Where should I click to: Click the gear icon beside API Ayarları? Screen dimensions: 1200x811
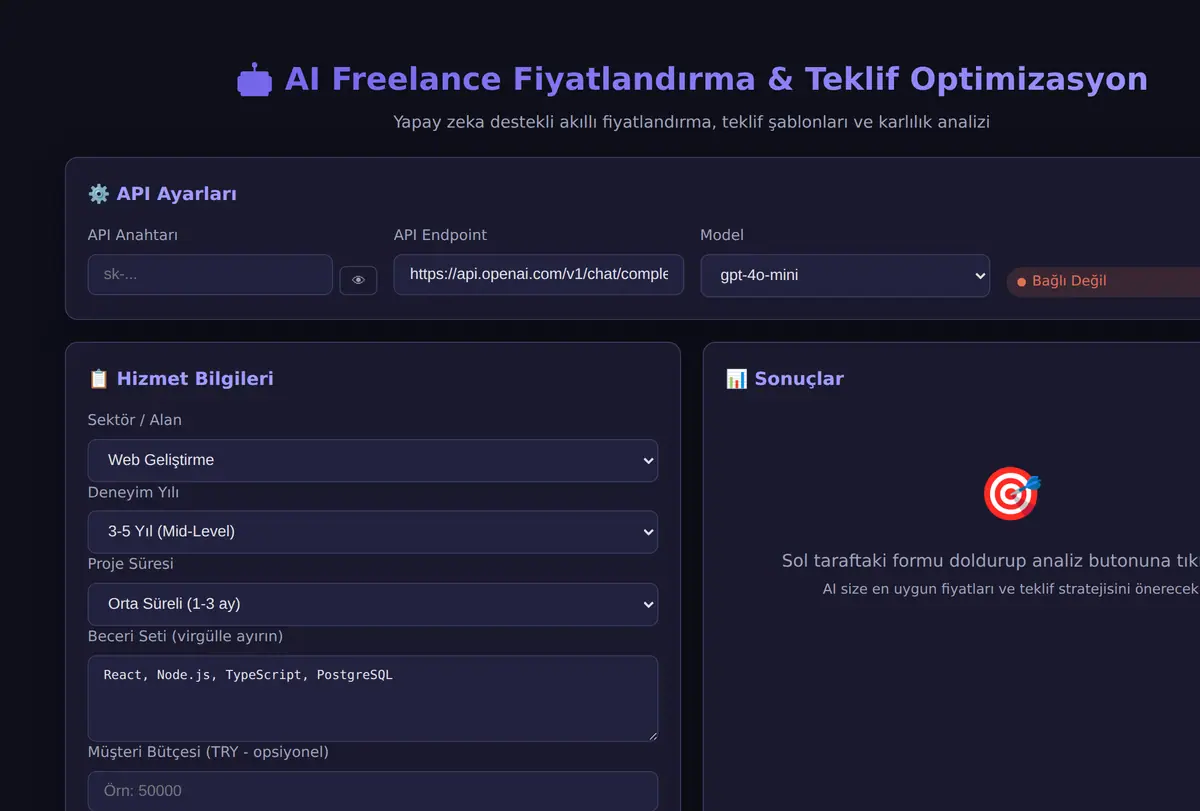pos(98,194)
